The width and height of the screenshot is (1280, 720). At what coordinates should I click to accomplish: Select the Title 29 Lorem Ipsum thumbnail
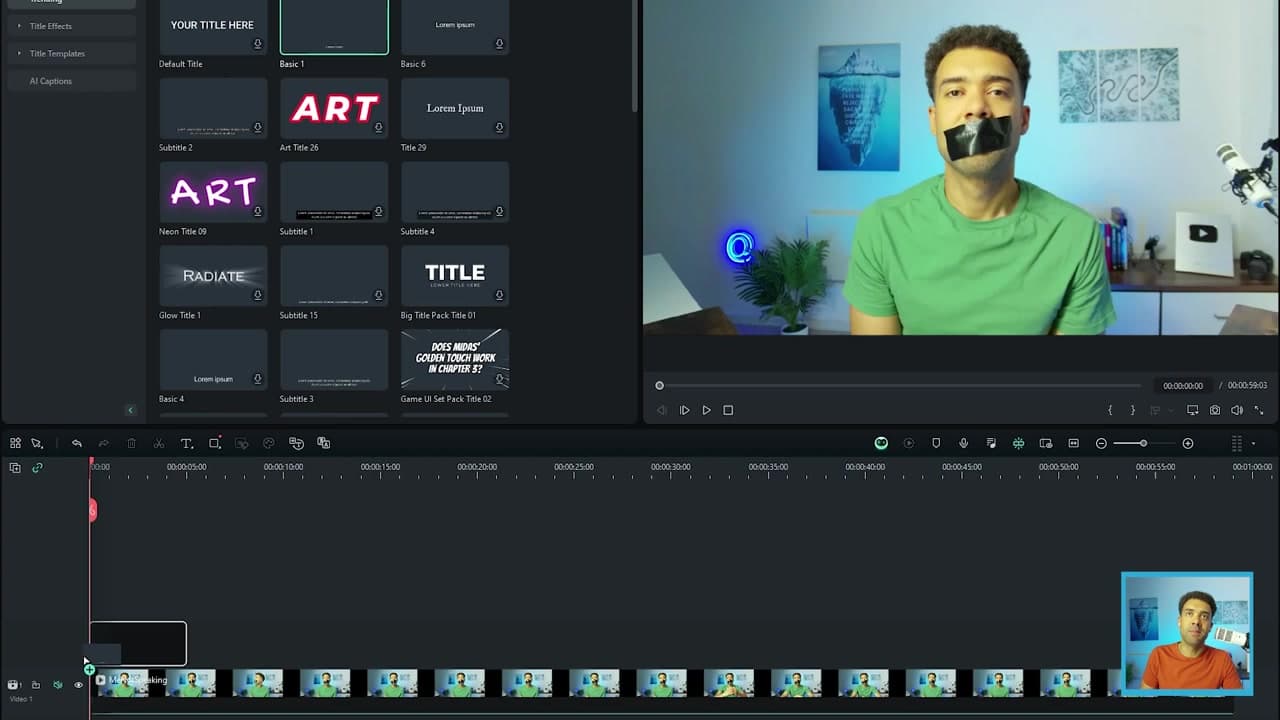point(455,108)
